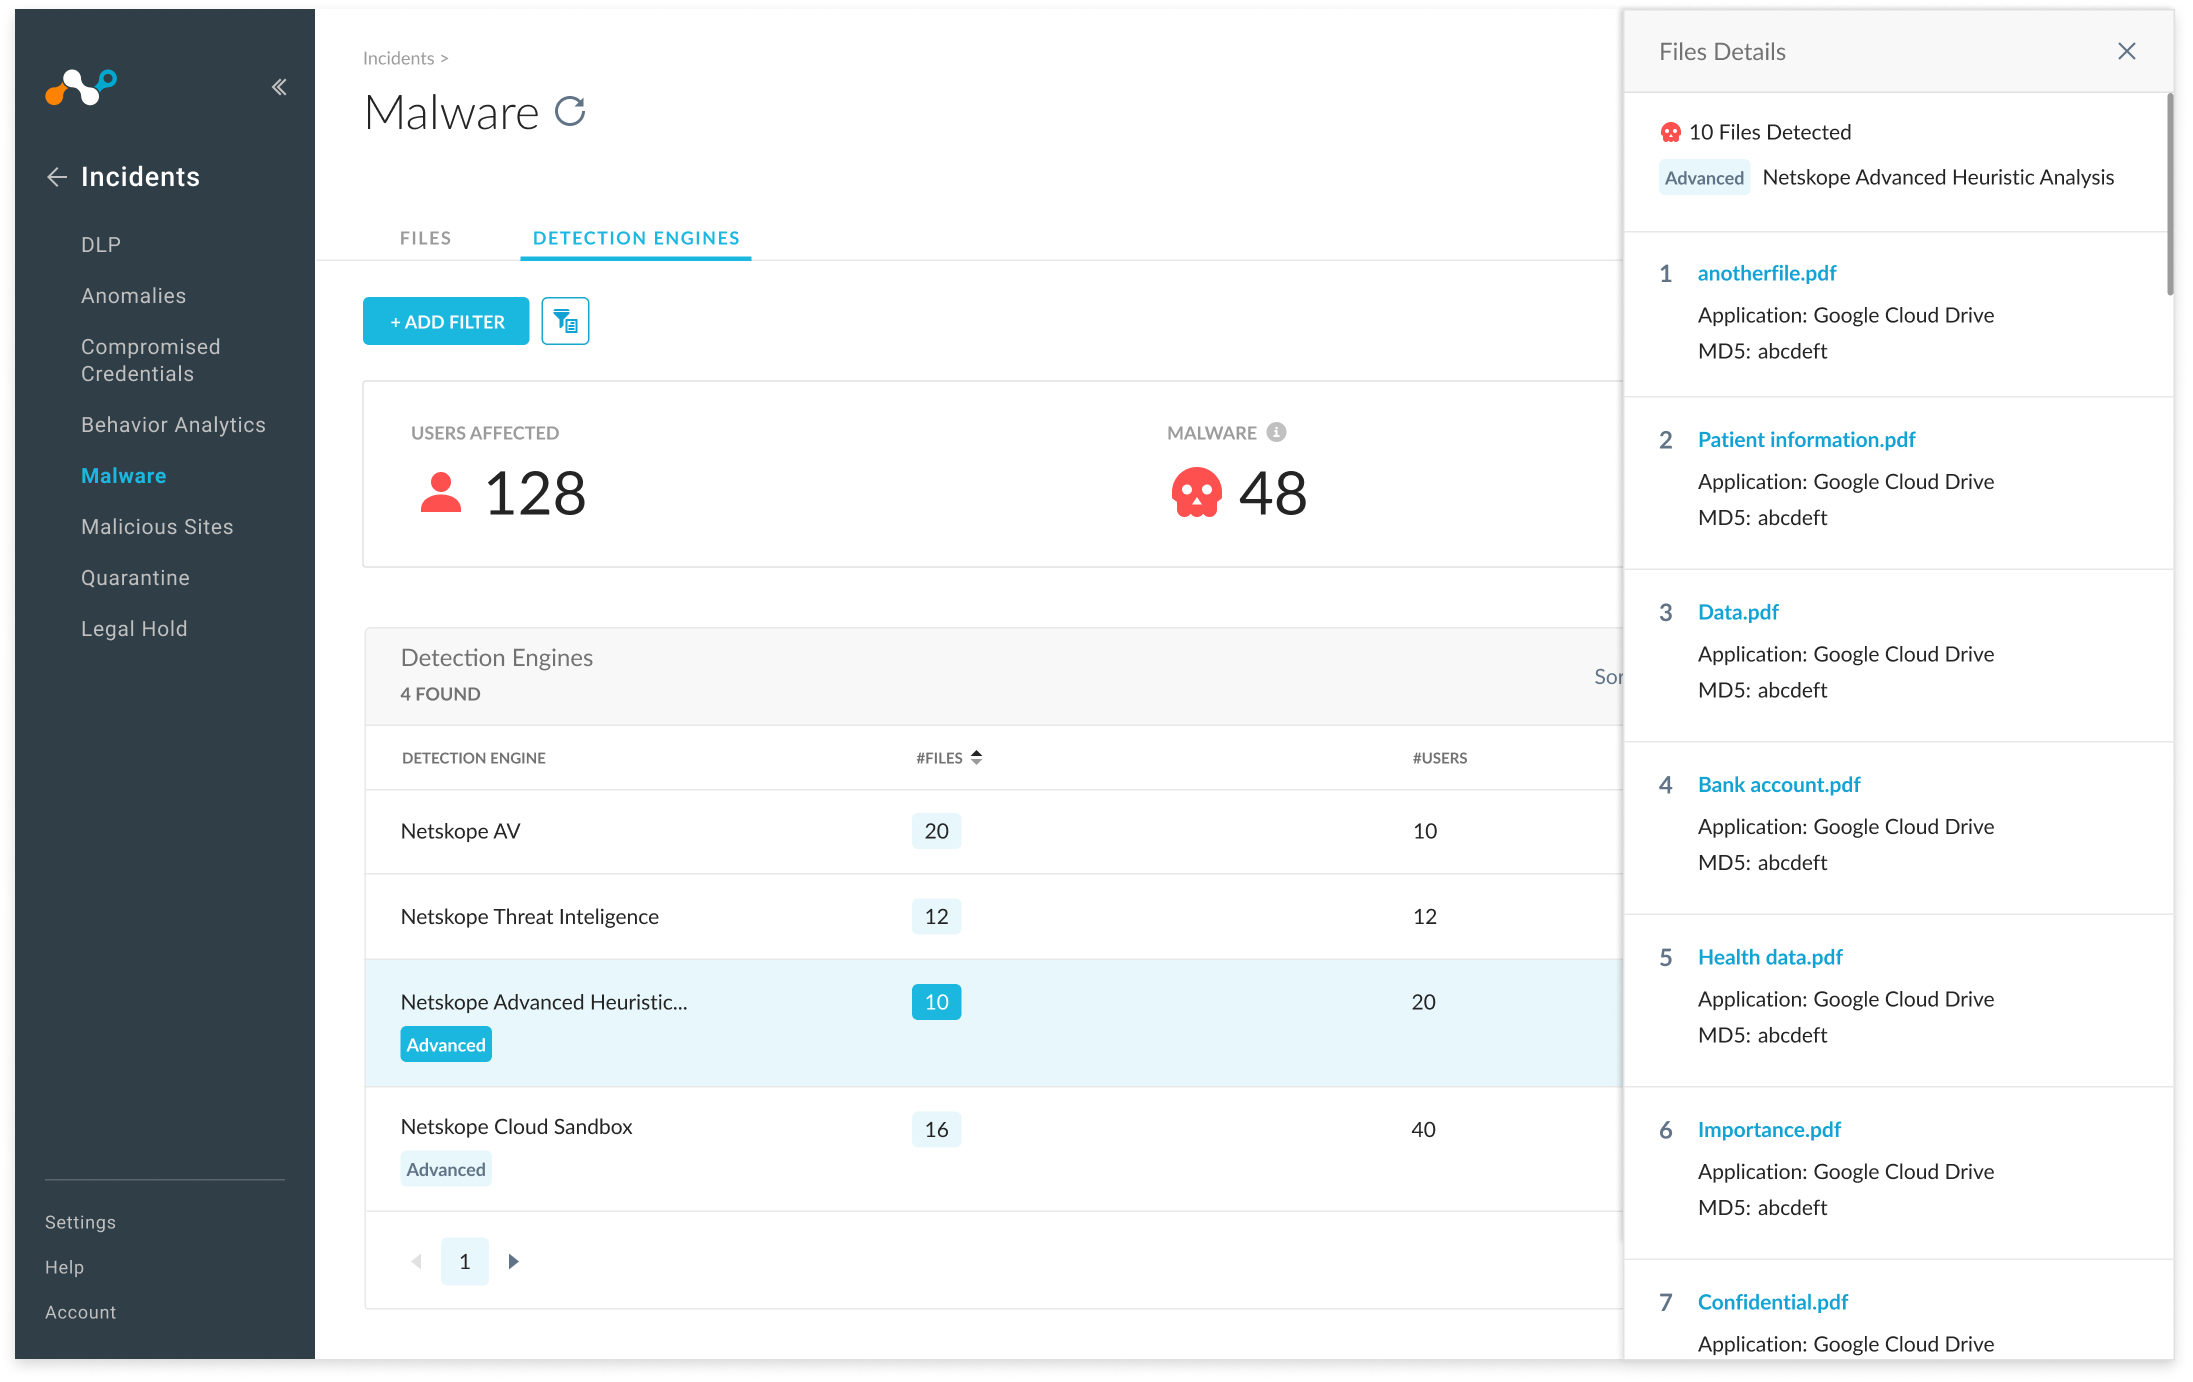Close the Files Details panel
Viewport: 2193px width, 1382px height.
tap(2126, 51)
